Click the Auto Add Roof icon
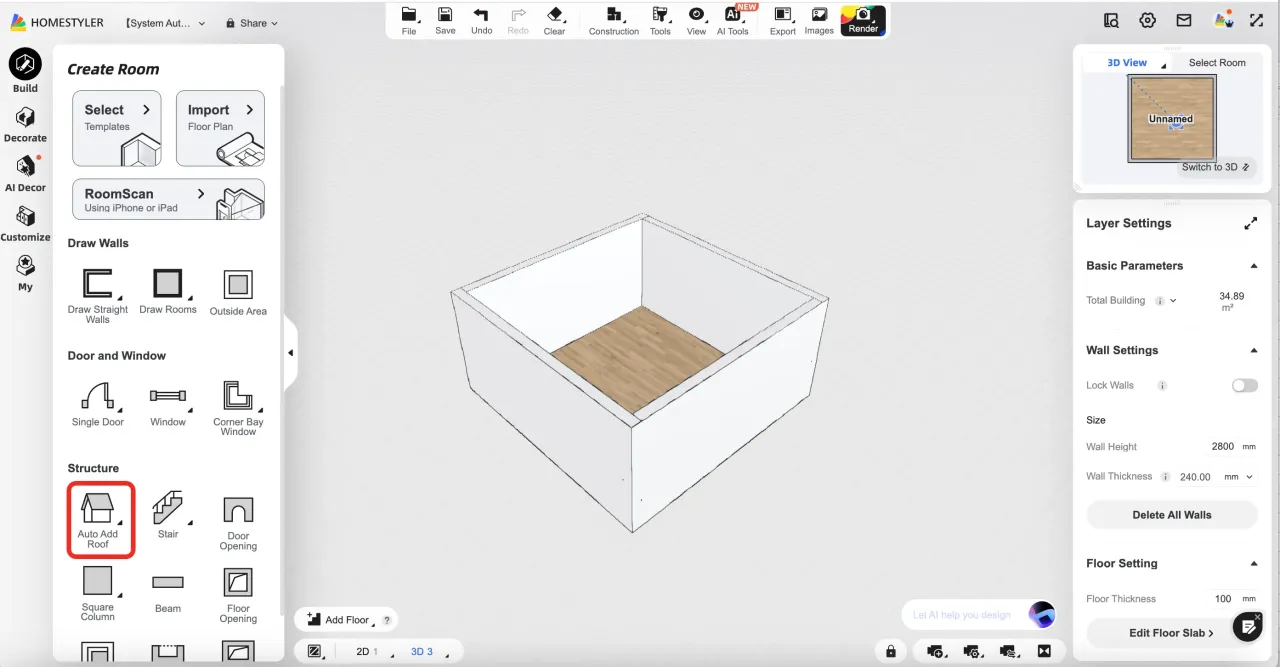The image size is (1280, 667). [98, 510]
